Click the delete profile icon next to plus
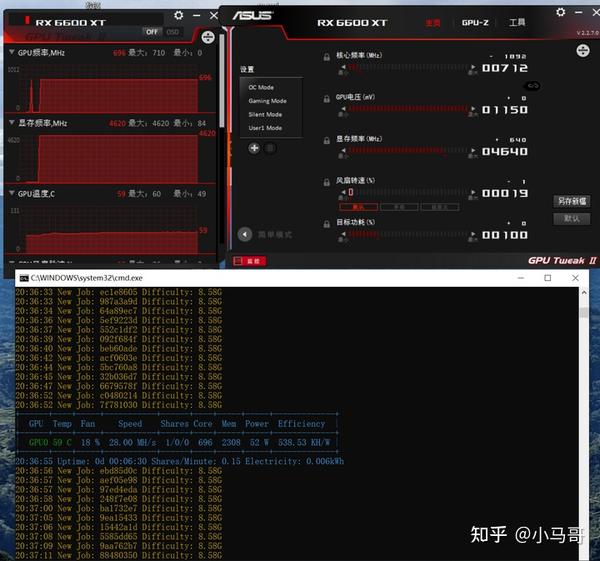Screen dimensions: 600x561 point(270,148)
